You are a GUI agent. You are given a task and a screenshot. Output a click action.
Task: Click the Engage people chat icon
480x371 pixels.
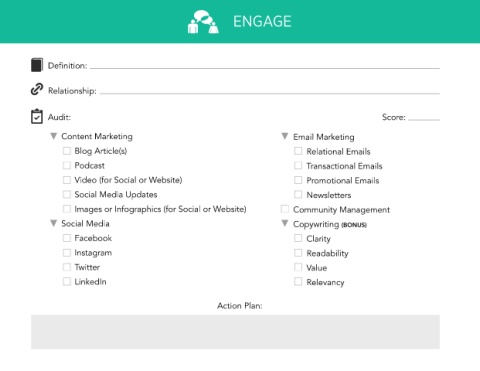click(x=203, y=22)
